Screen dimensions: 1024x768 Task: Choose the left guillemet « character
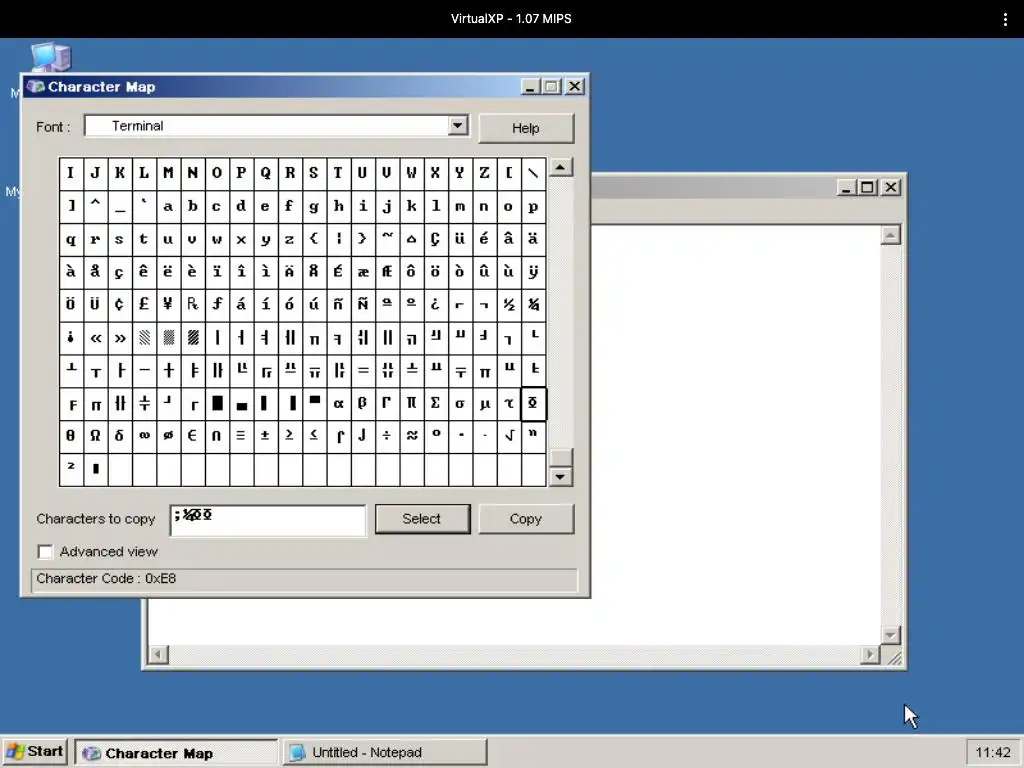tap(95, 338)
